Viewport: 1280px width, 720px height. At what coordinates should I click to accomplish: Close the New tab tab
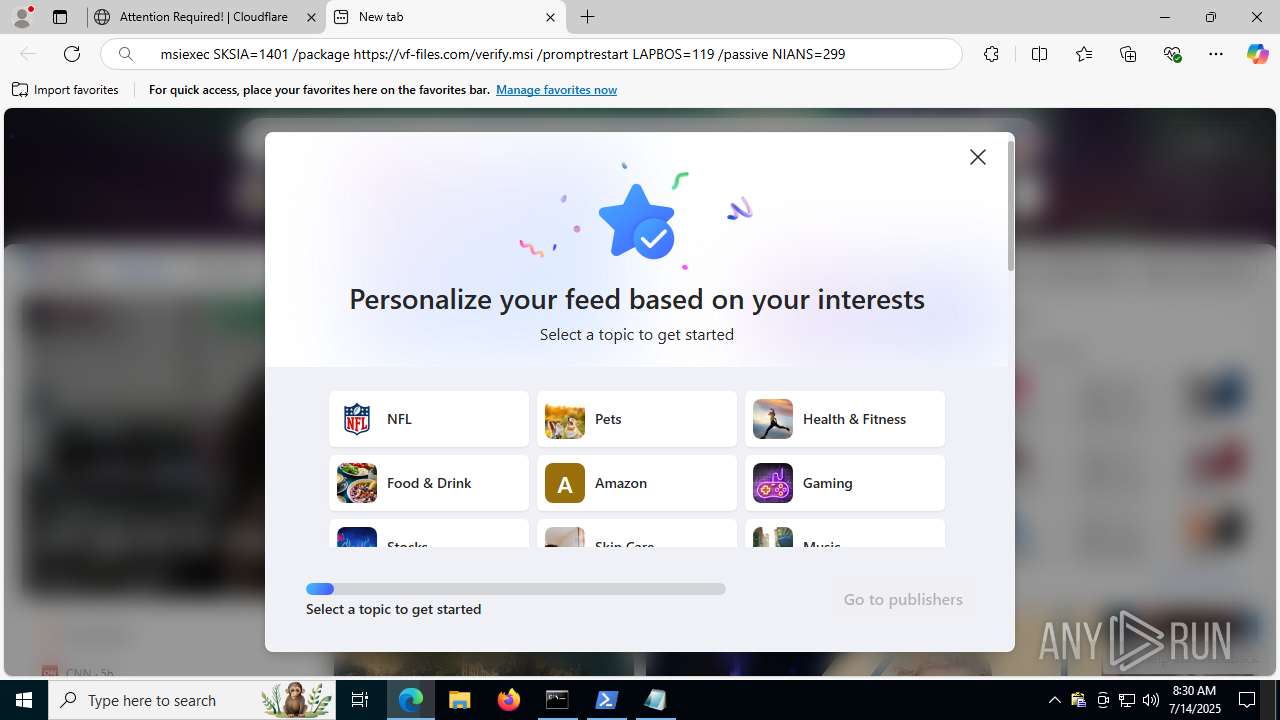[550, 17]
